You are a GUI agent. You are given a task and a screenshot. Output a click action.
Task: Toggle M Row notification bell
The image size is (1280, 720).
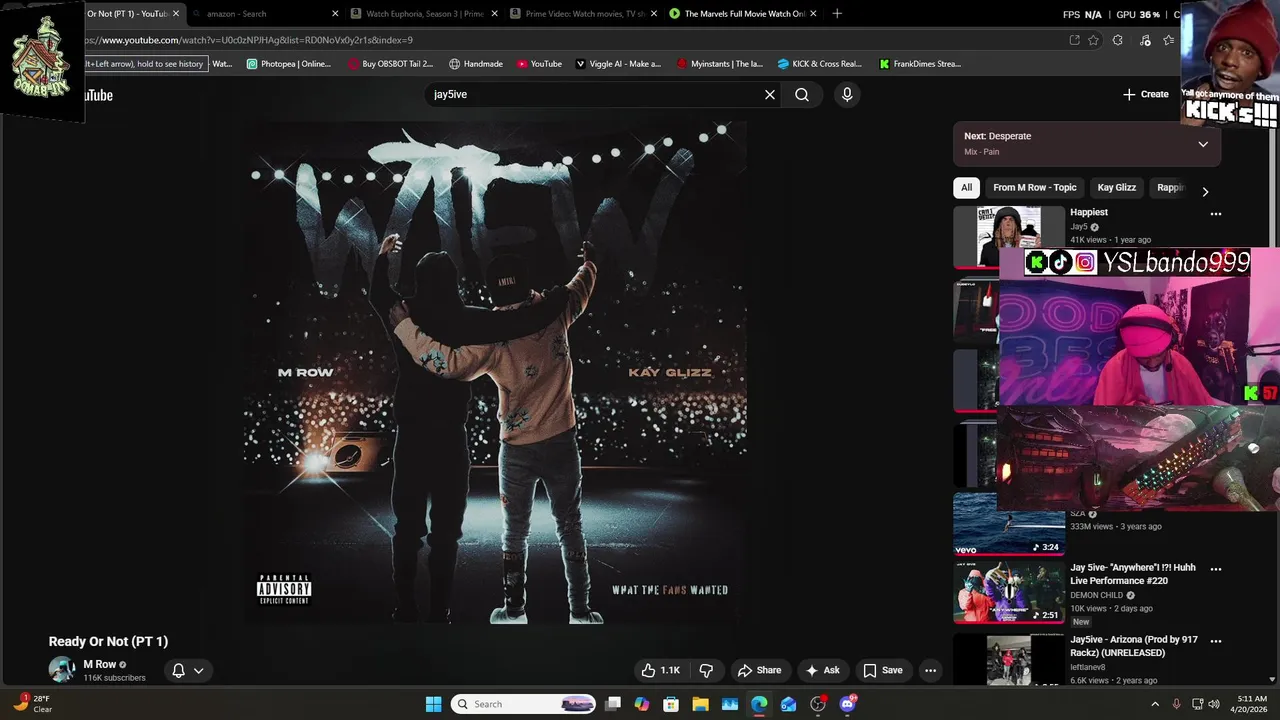[x=178, y=670]
